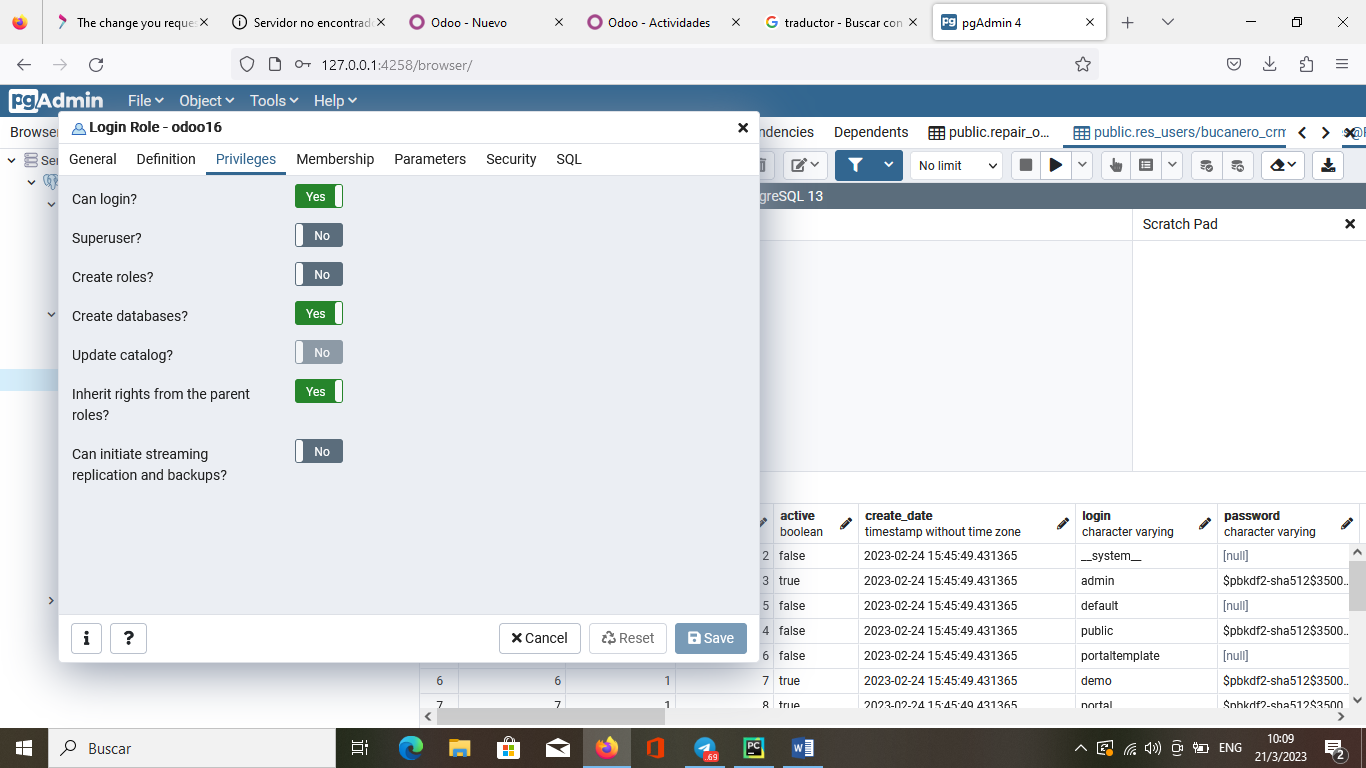The width and height of the screenshot is (1366, 768).
Task: Click the Windows search box 'Buscar'
Action: (x=190, y=747)
